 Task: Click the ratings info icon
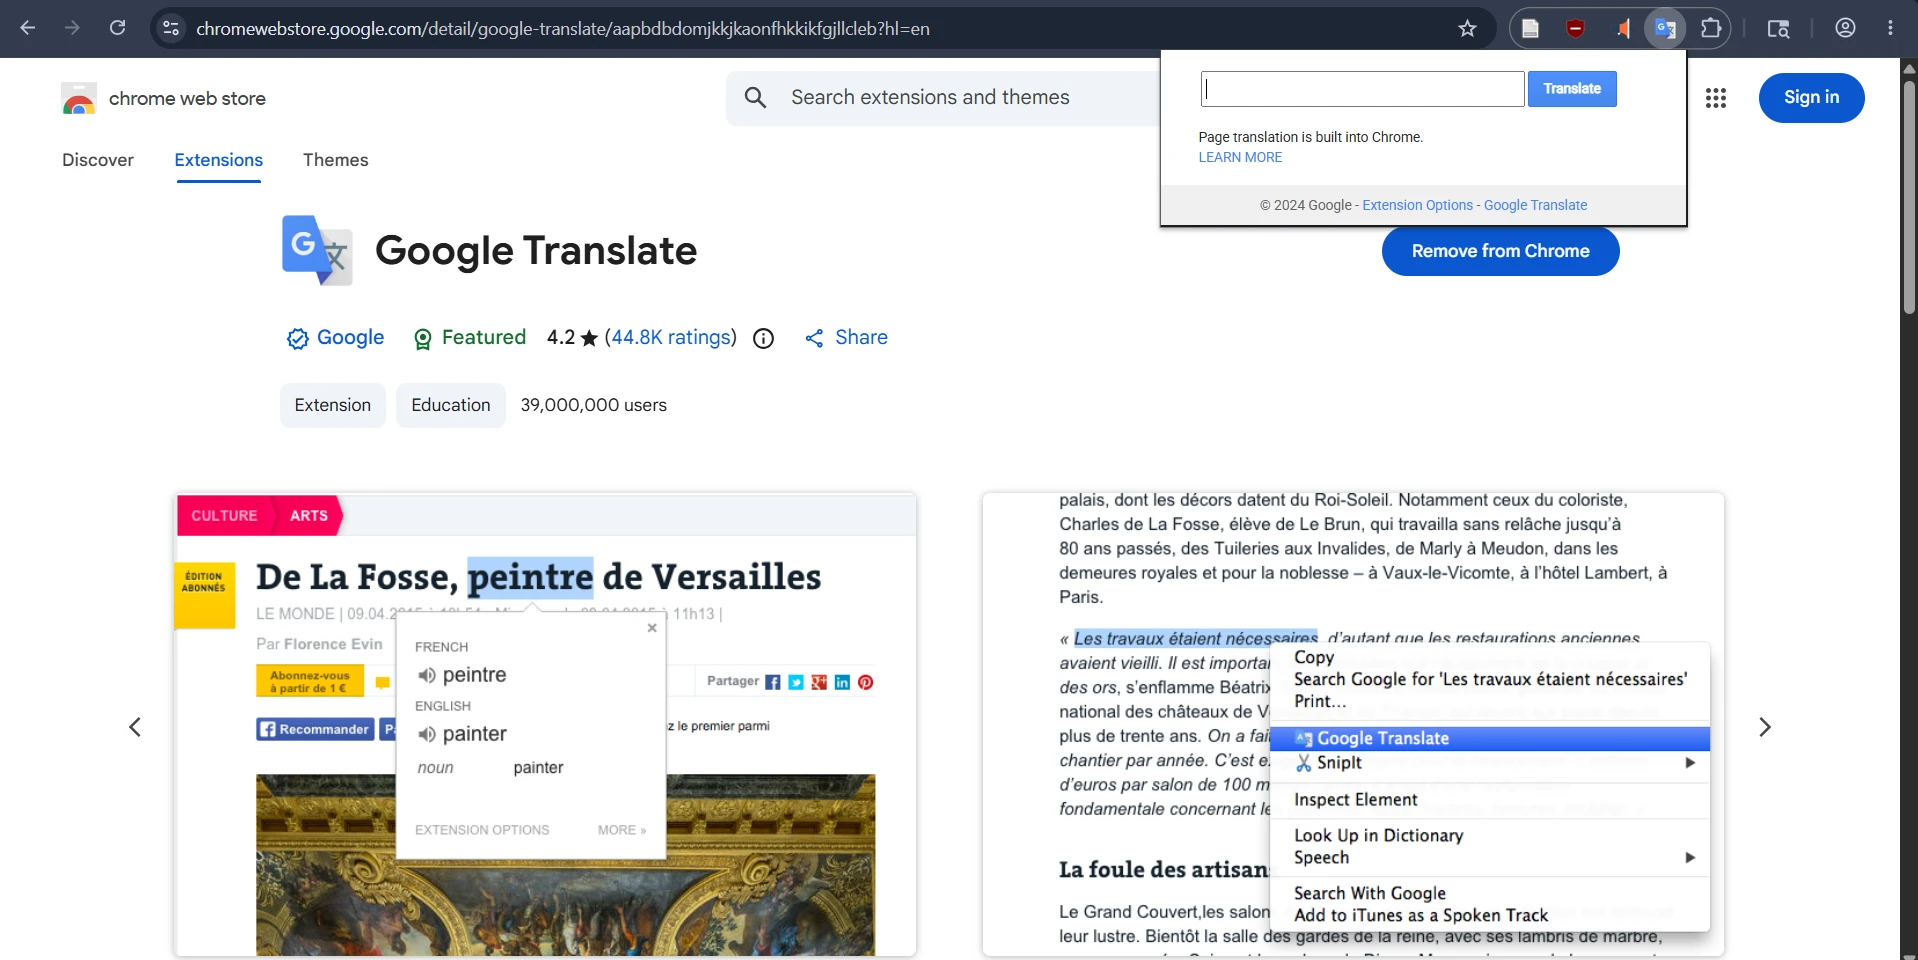(x=764, y=338)
